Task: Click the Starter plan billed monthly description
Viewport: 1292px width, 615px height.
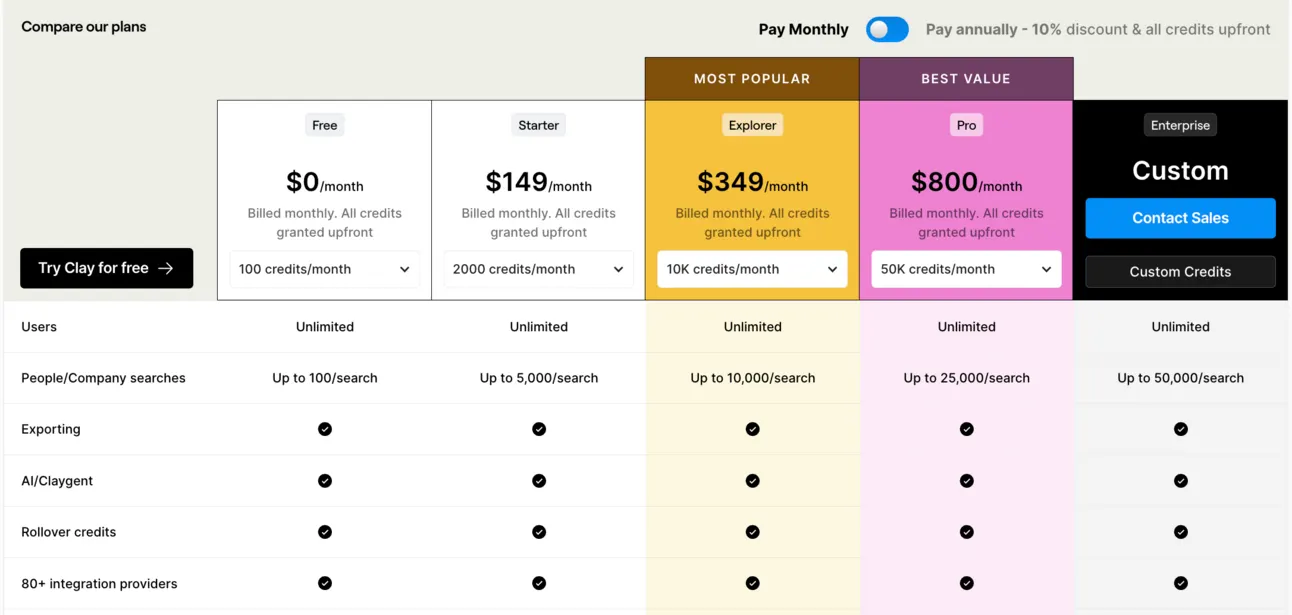Action: pyautogui.click(x=539, y=223)
